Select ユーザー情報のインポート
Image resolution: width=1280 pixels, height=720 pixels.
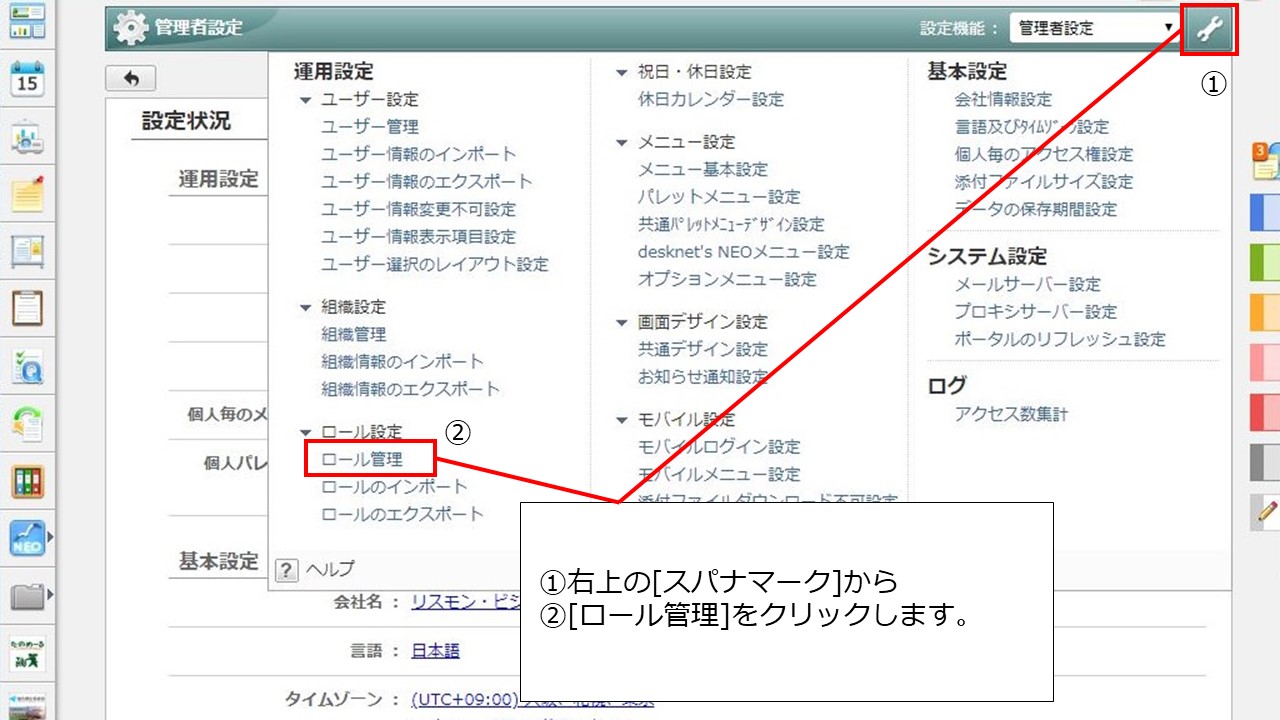click(x=419, y=154)
